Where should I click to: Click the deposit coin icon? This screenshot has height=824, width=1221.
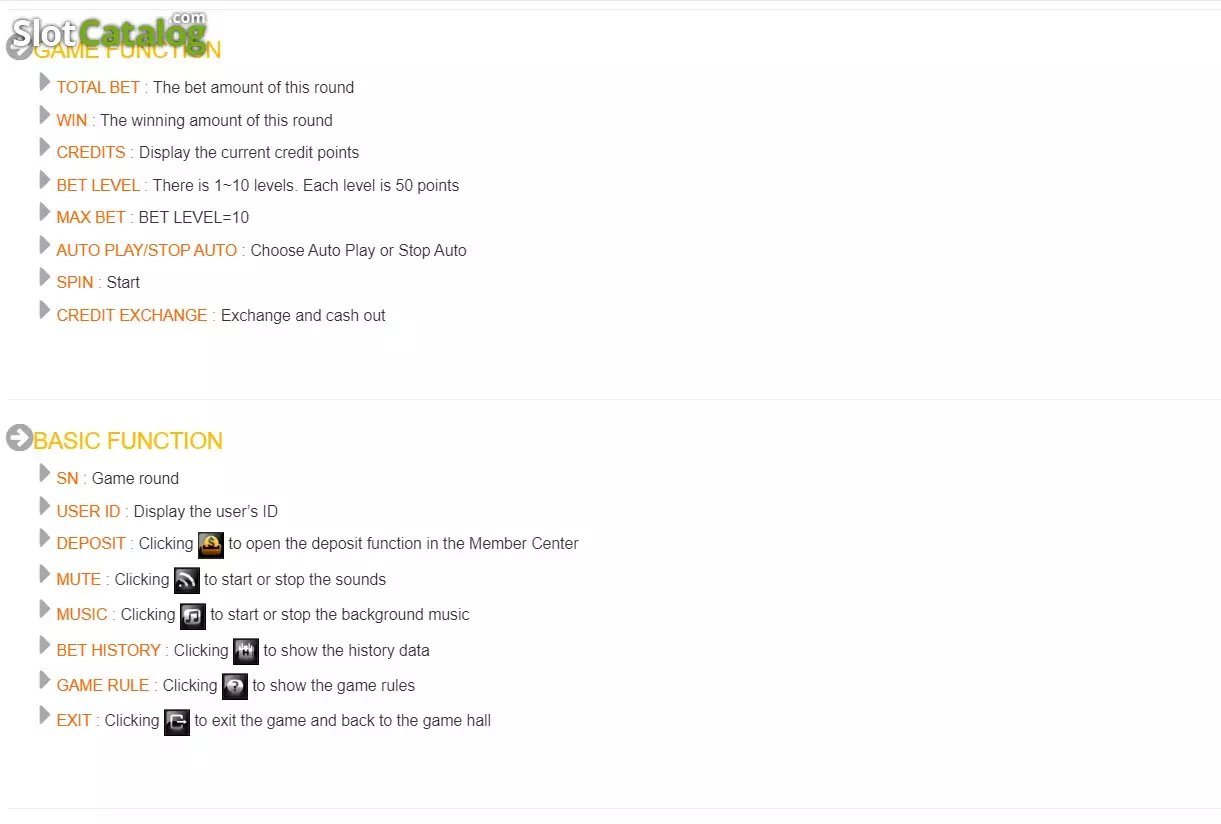click(210, 545)
